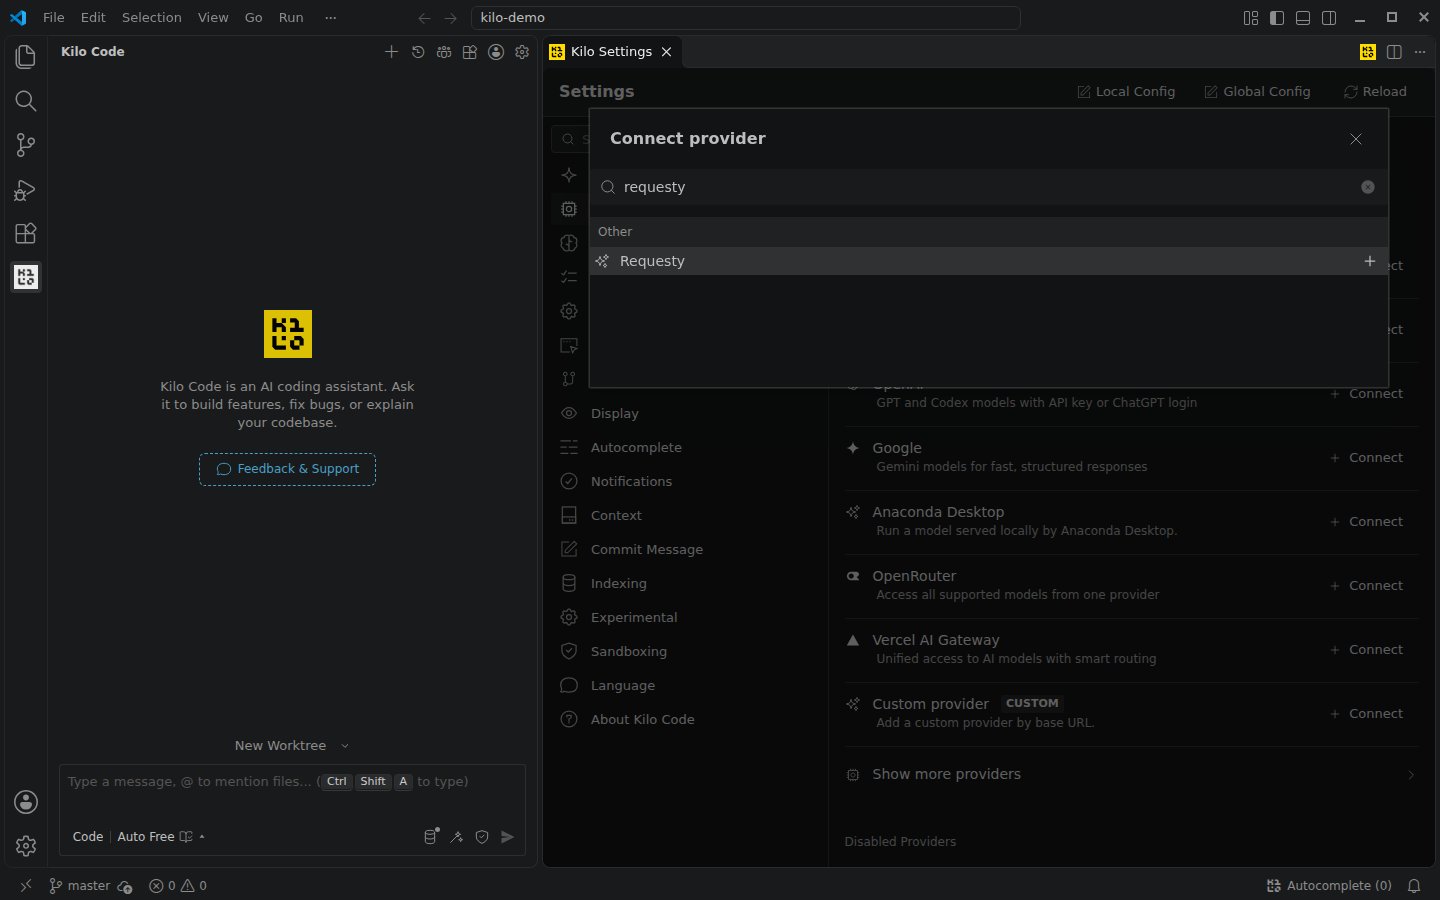Close the Connect provider dialog
Viewport: 1440px width, 900px height.
[x=1356, y=139]
